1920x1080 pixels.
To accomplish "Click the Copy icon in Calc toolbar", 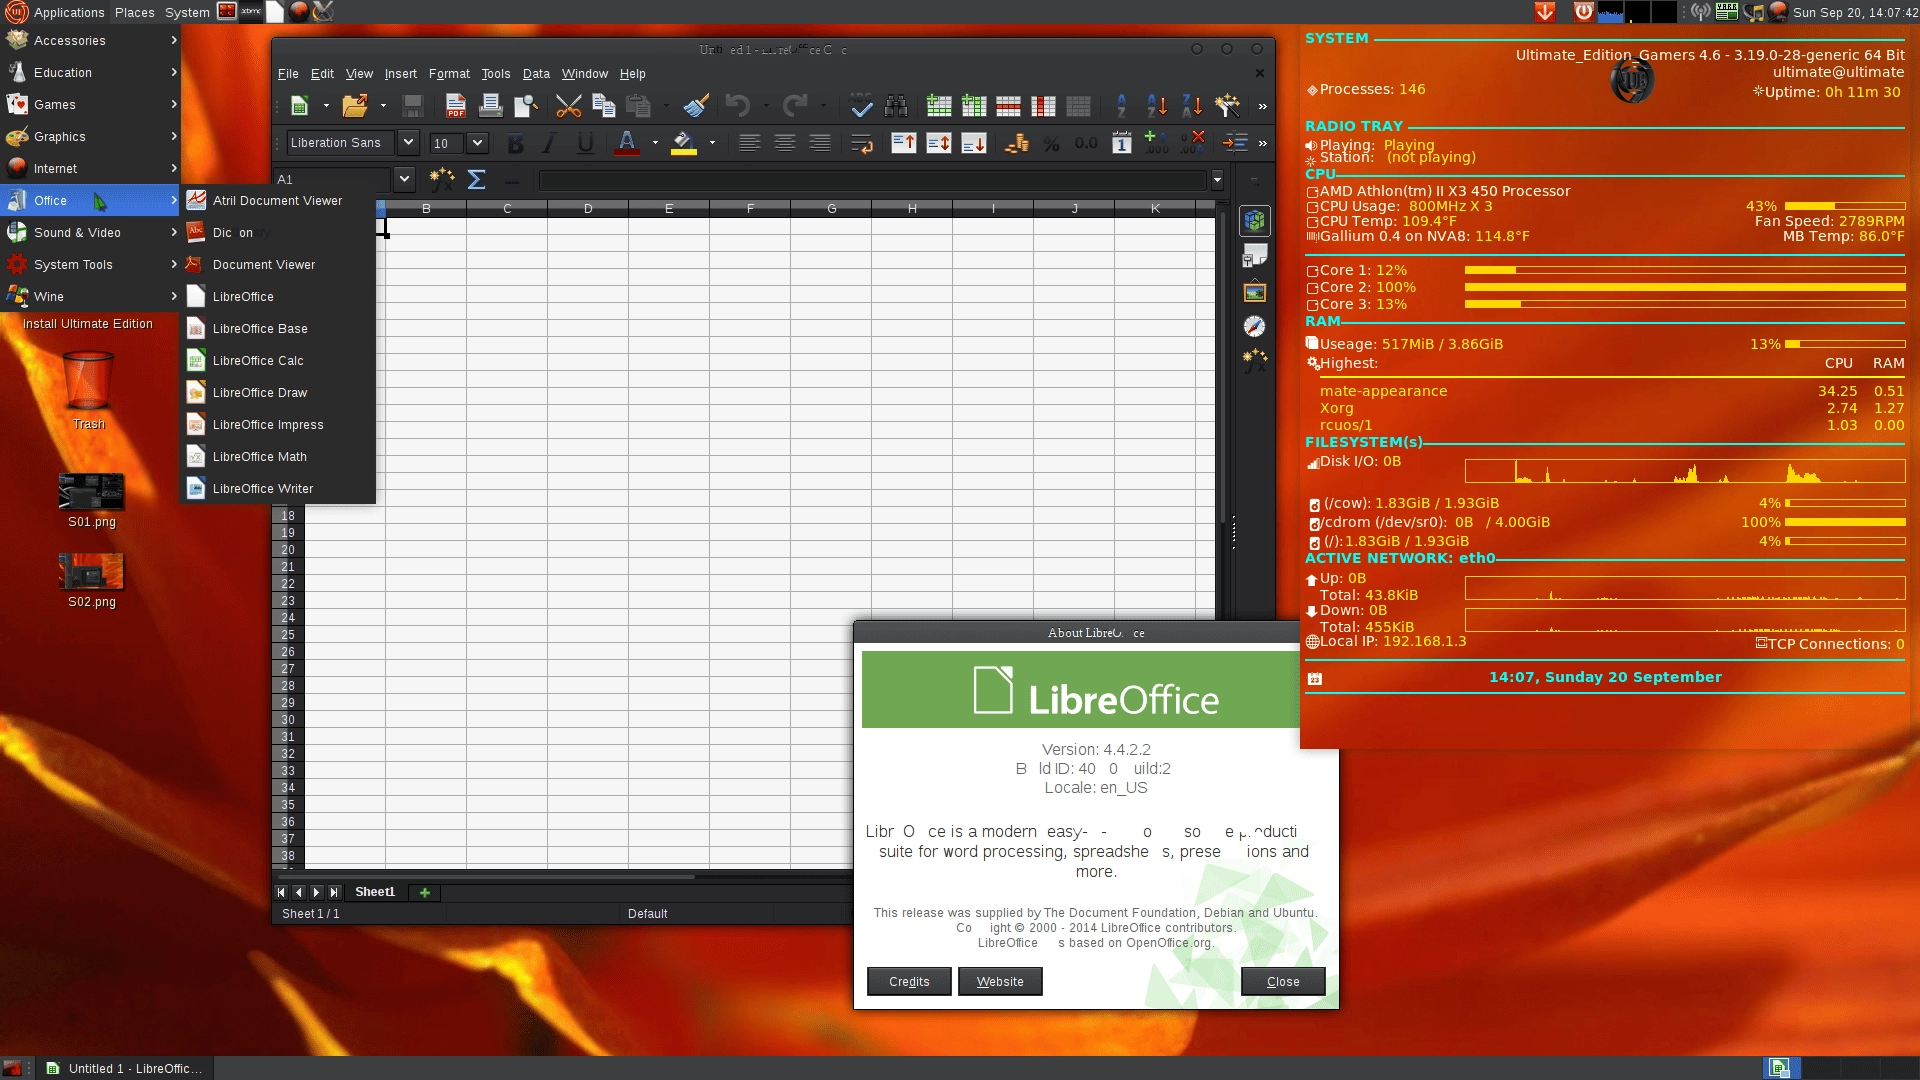I will [x=603, y=106].
